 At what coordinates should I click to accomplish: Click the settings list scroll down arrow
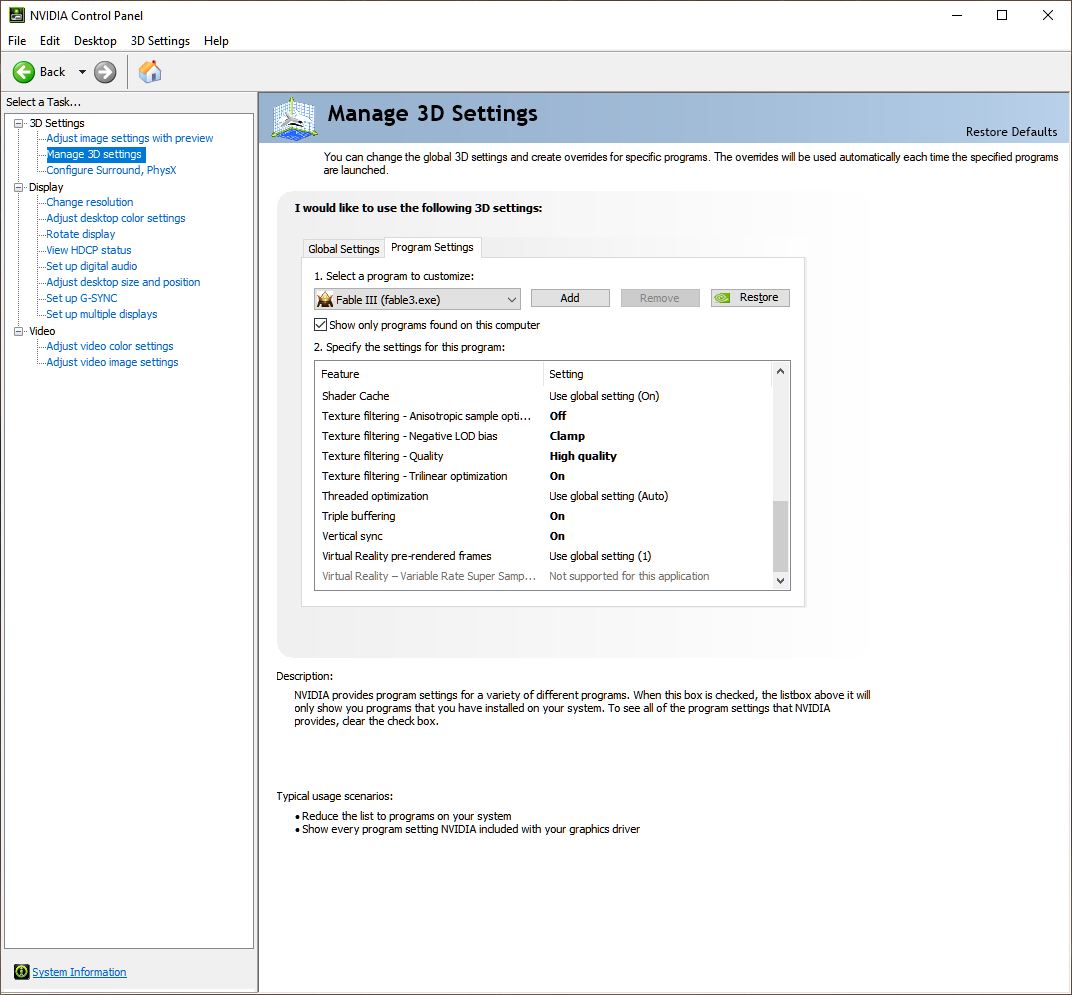pos(780,581)
